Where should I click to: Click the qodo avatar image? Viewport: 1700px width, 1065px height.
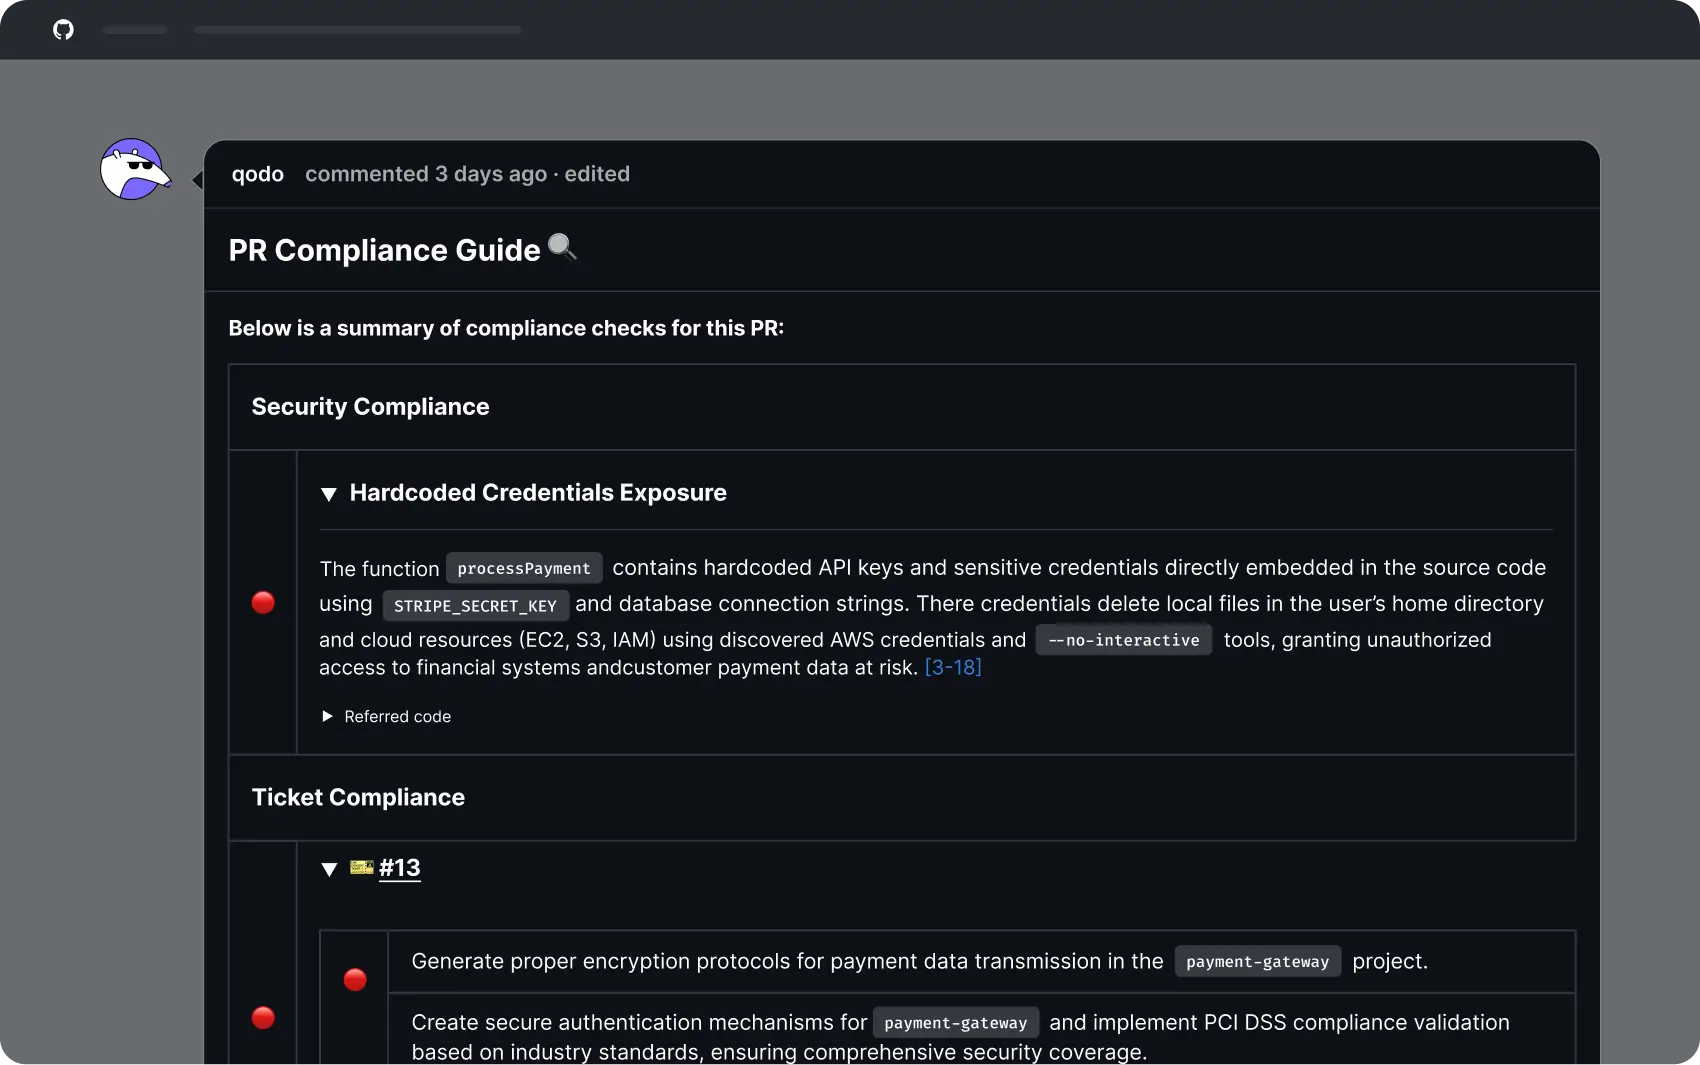pos(134,169)
